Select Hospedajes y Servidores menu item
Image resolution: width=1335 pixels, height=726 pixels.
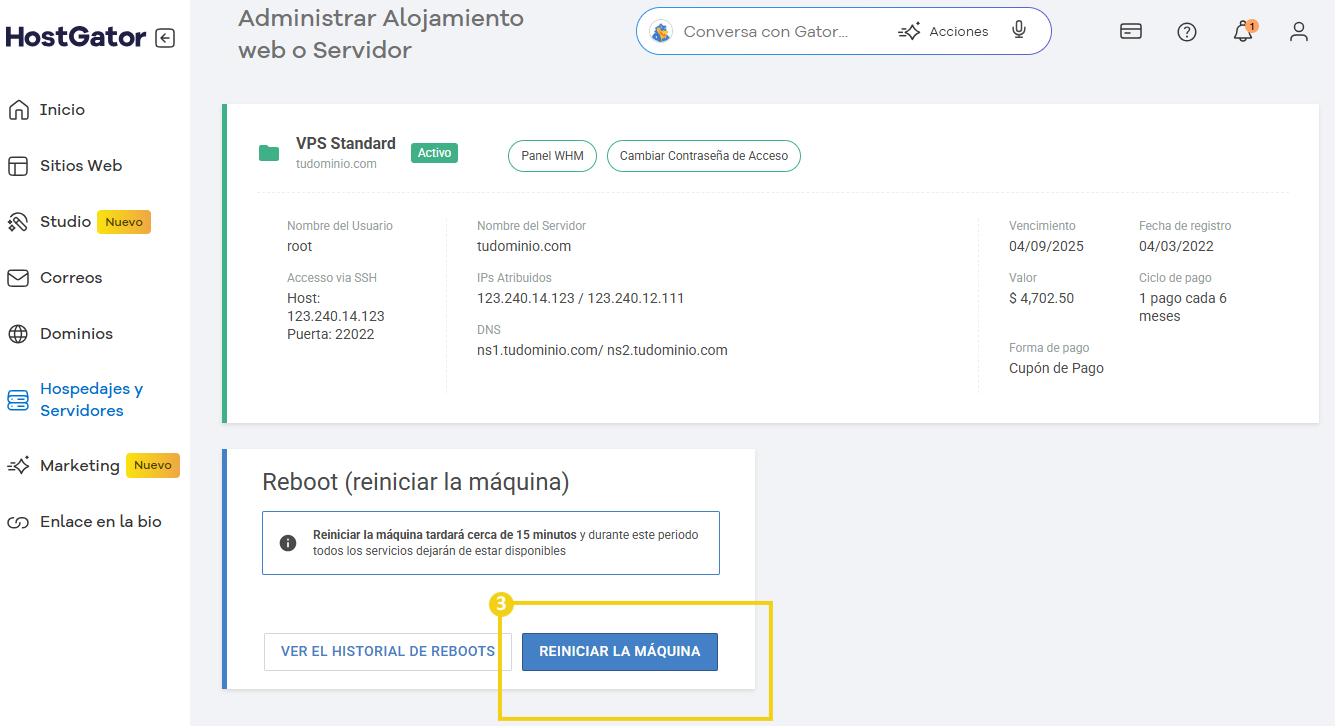click(91, 400)
